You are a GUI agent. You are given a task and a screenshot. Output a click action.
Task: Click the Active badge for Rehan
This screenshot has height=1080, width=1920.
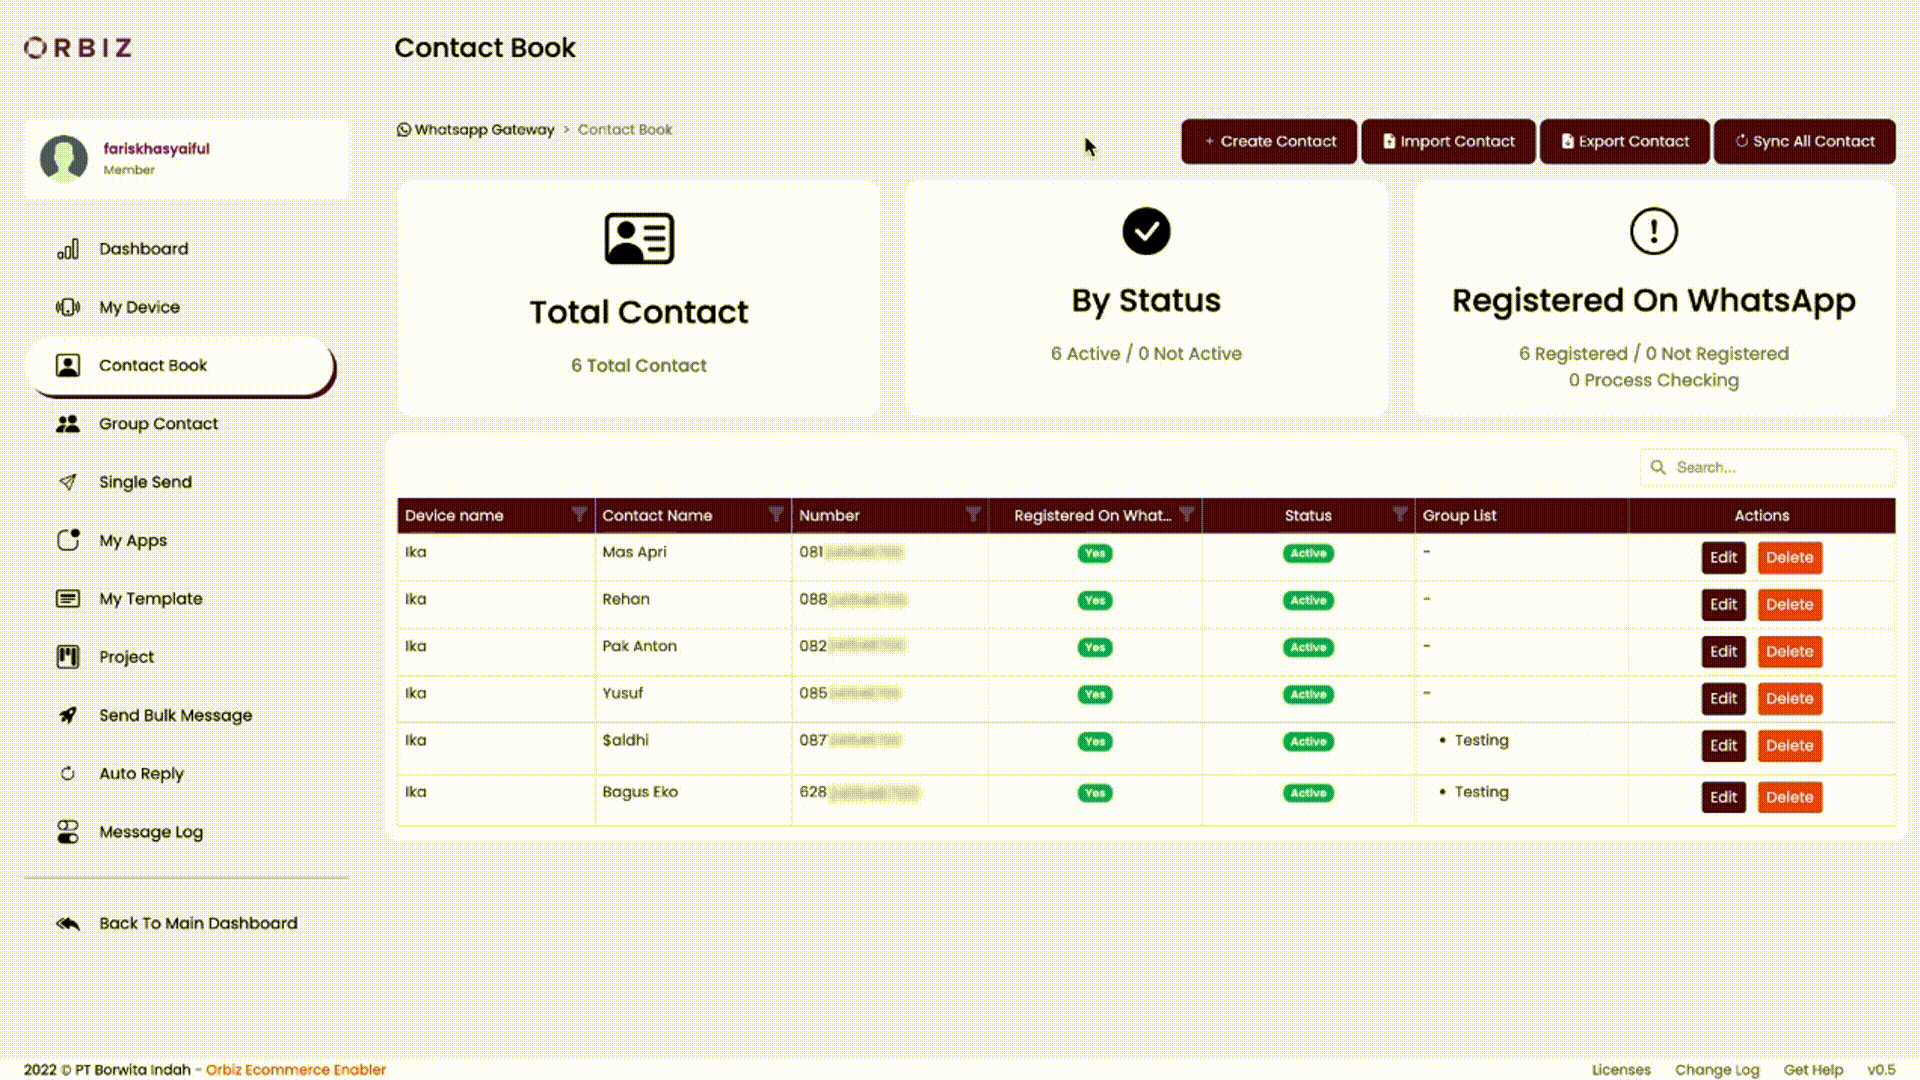click(x=1308, y=600)
